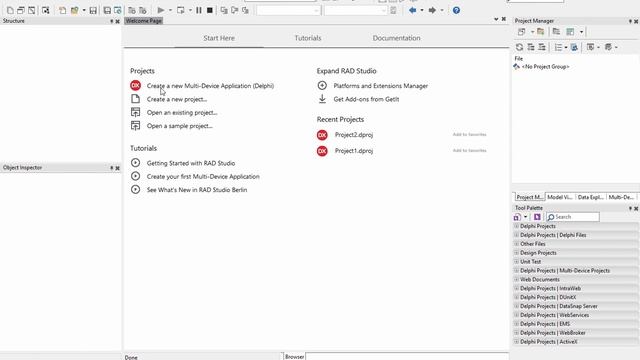The width and height of the screenshot is (640, 360).
Task: Switch to the Model View panel tab
Action: point(560,197)
